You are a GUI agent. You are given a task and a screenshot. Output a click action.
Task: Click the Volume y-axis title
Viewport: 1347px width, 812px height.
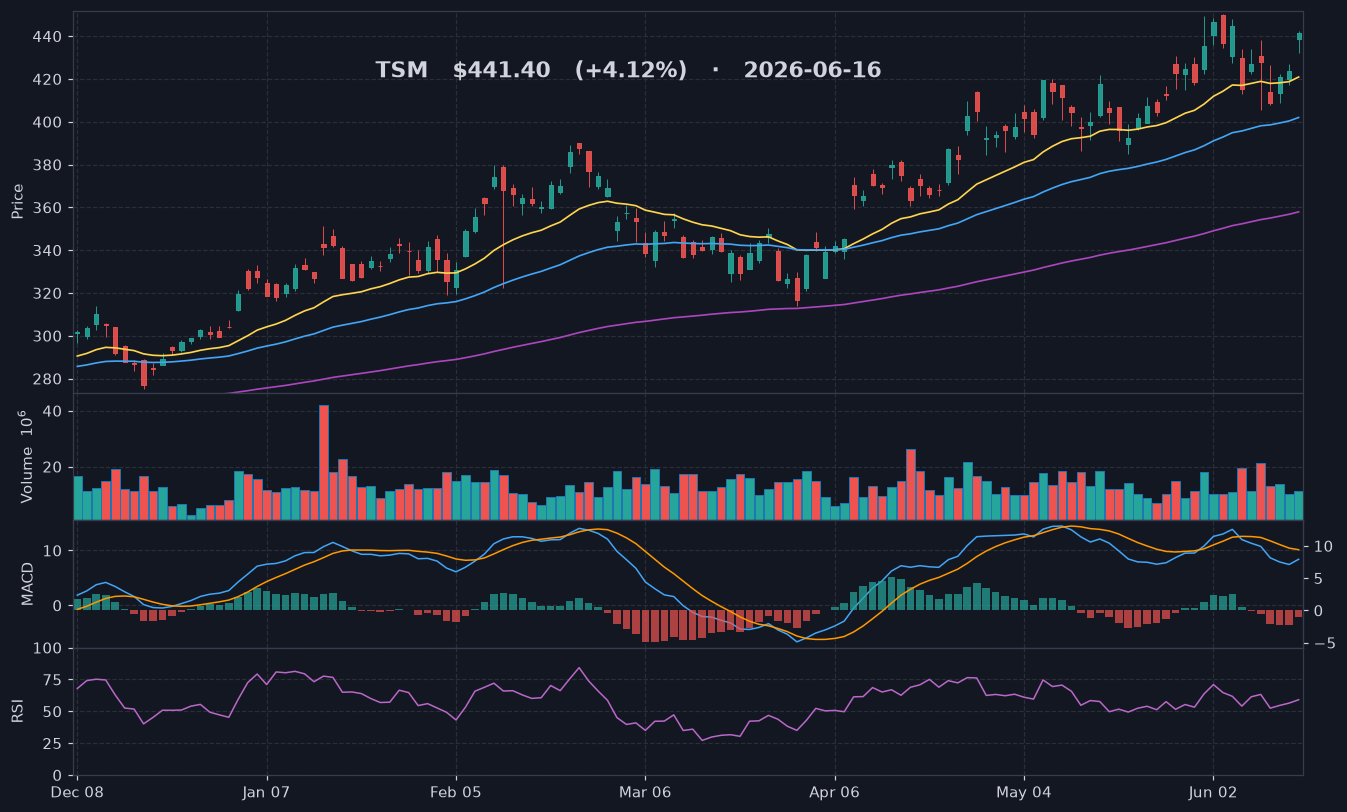pos(24,456)
